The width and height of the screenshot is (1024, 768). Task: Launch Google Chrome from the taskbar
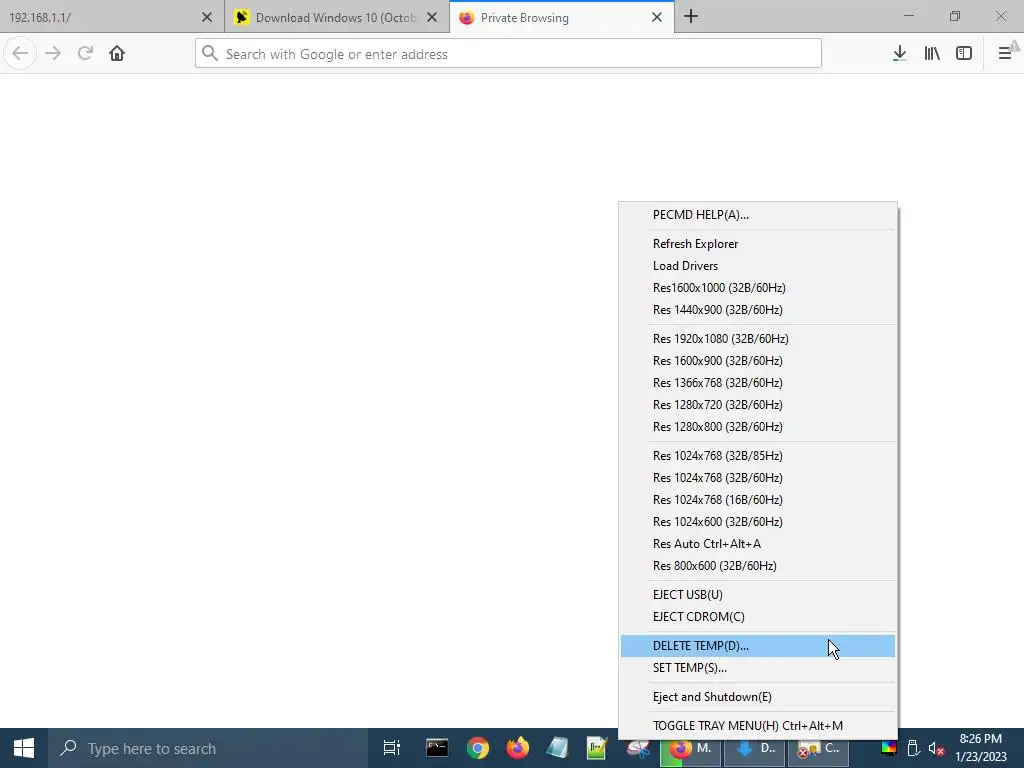tap(477, 748)
